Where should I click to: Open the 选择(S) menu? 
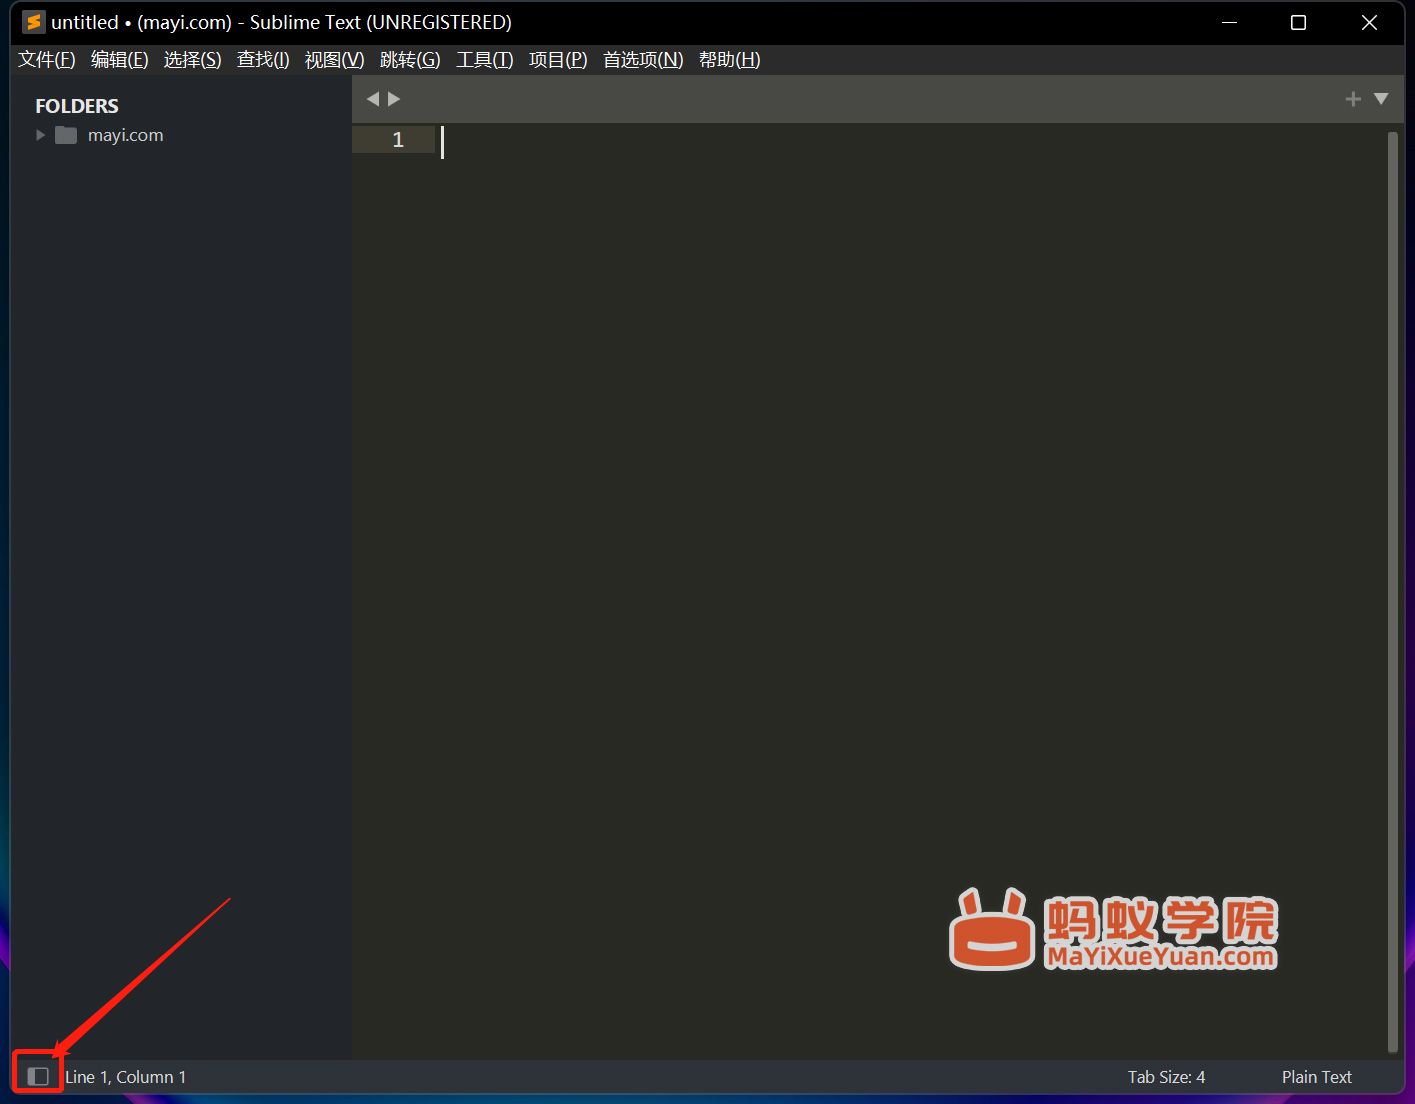point(193,60)
